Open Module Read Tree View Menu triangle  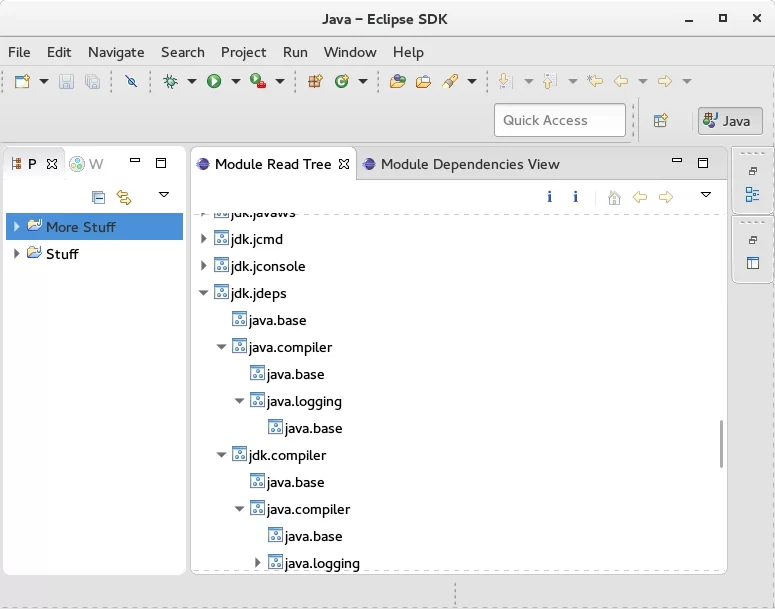pyautogui.click(x=706, y=195)
